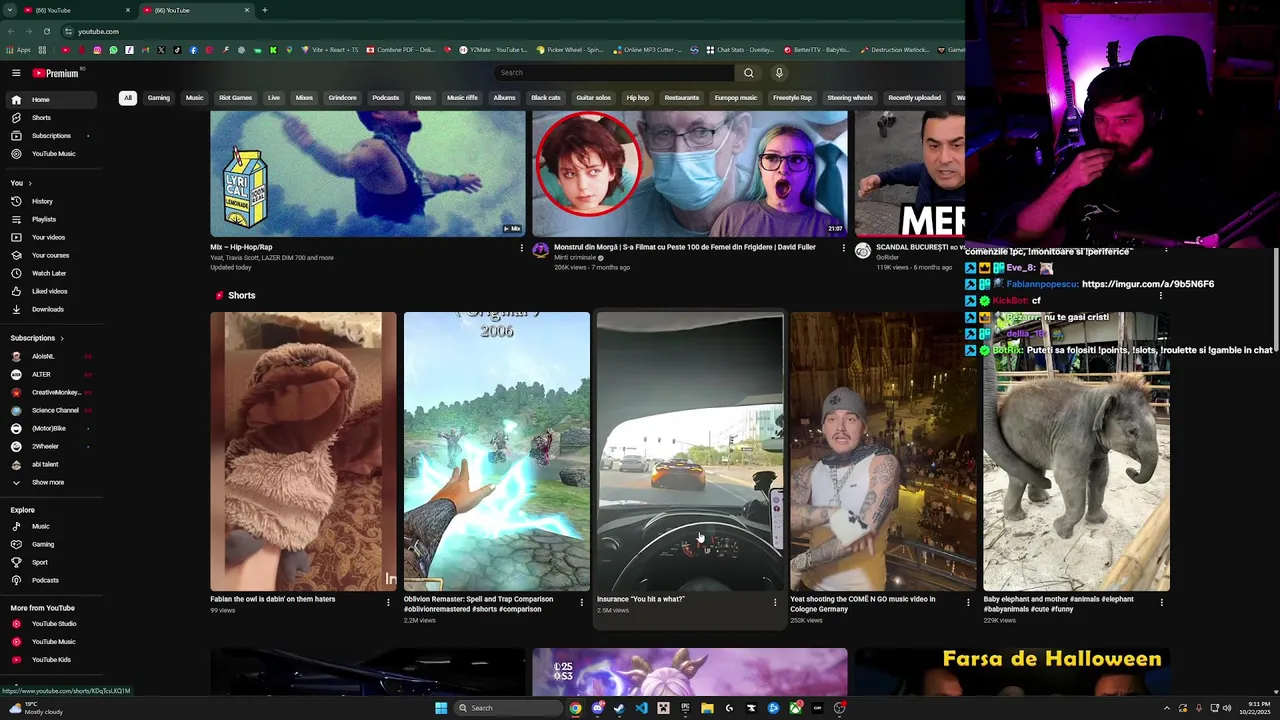This screenshot has width=1280, height=720.
Task: Open Monstrul din Morgă video thumbnail
Action: click(x=689, y=174)
